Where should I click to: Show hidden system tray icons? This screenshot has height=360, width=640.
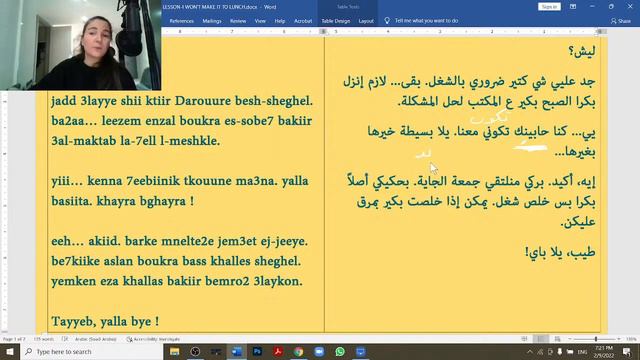pyautogui.click(x=530, y=351)
